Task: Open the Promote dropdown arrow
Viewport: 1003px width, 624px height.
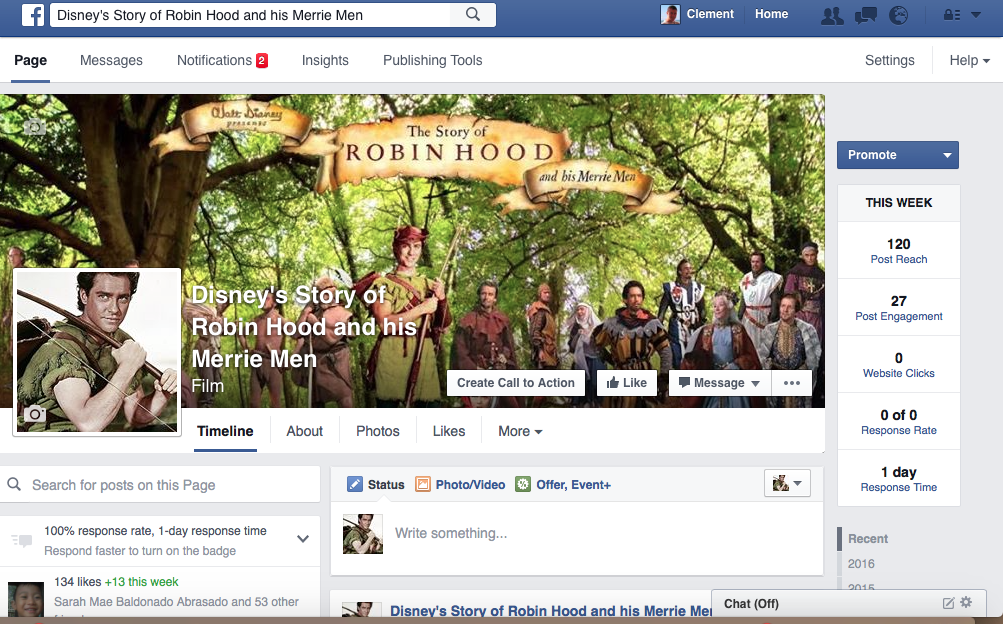Action: (x=947, y=155)
